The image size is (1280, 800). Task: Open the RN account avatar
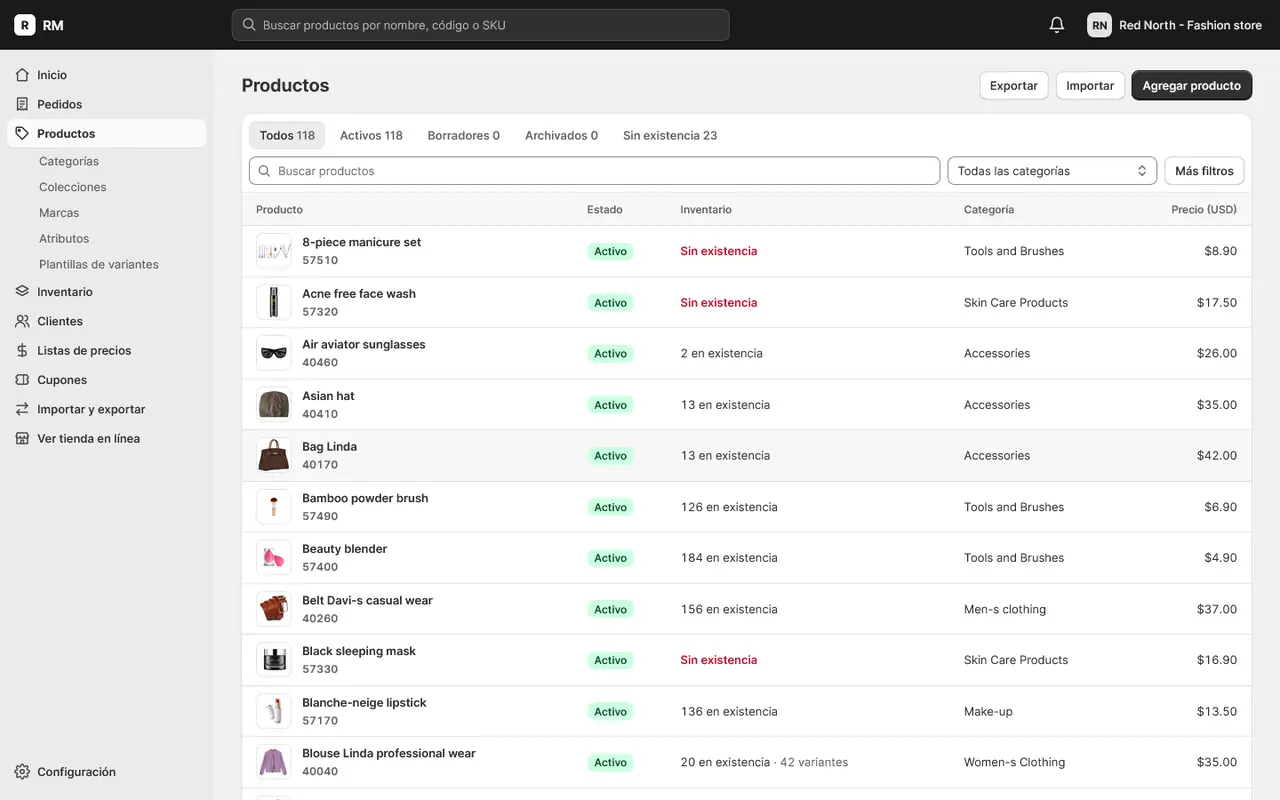click(1099, 25)
